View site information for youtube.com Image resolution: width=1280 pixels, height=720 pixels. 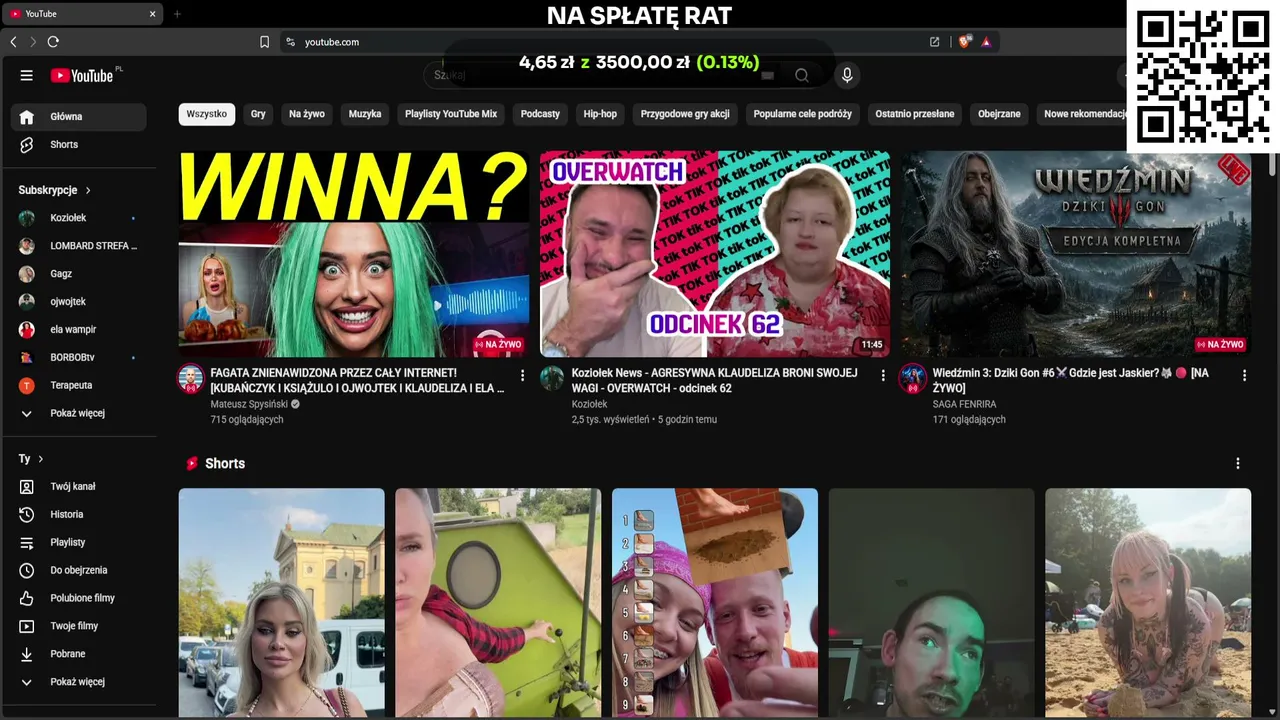pos(290,42)
